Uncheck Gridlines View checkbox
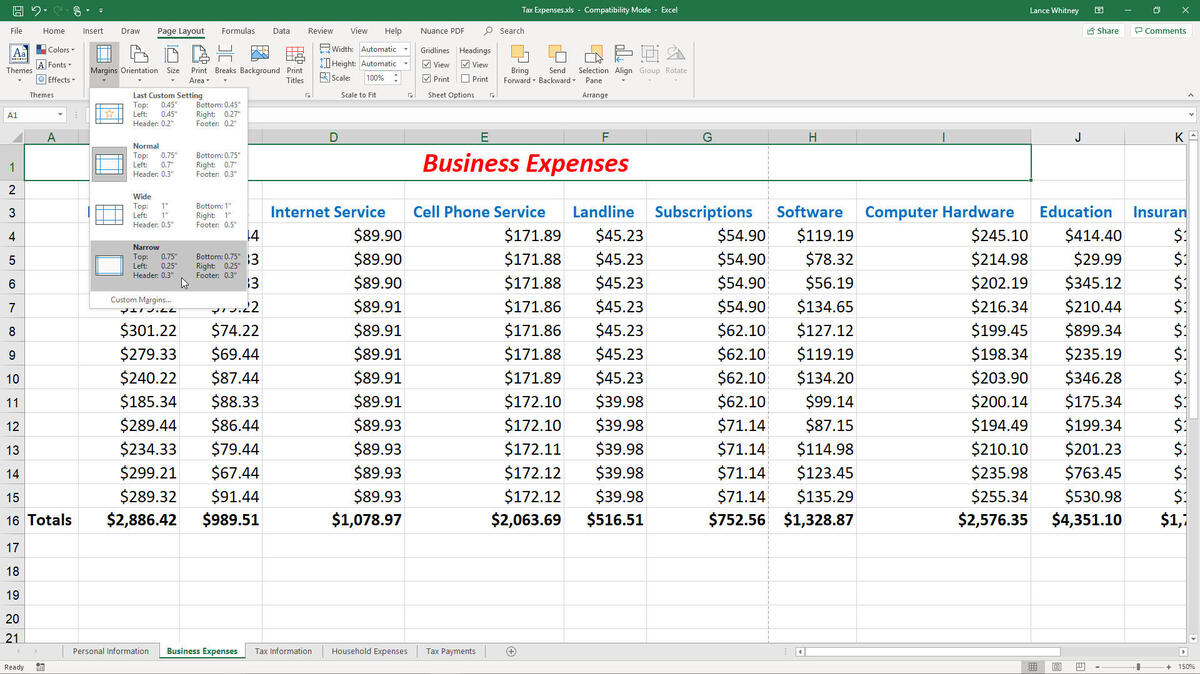 tap(428, 65)
